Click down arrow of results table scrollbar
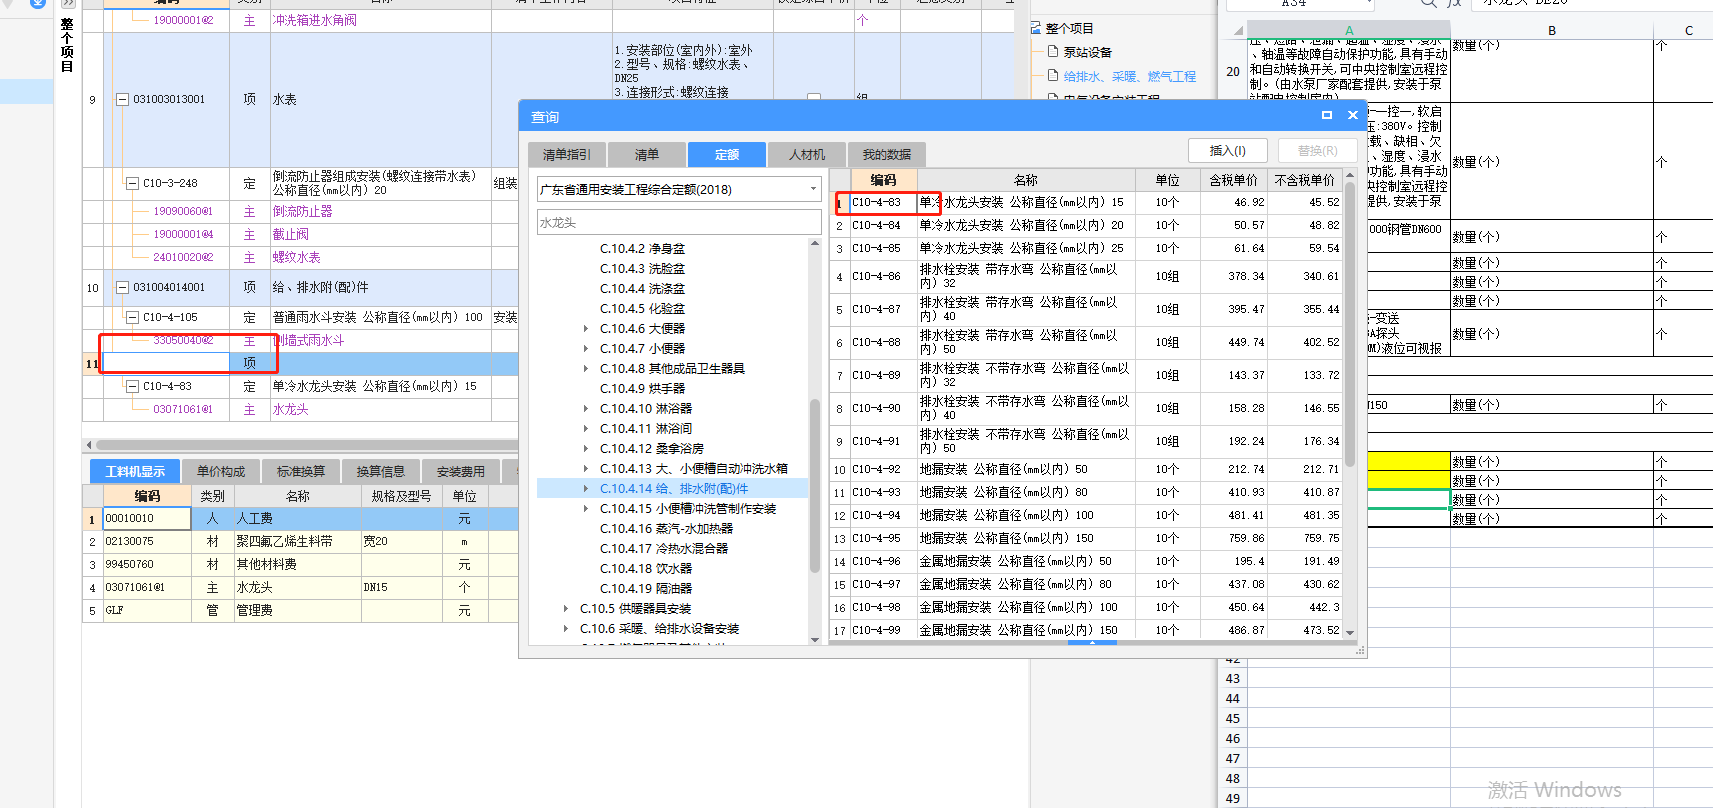The height and width of the screenshot is (808, 1713). tap(1350, 632)
